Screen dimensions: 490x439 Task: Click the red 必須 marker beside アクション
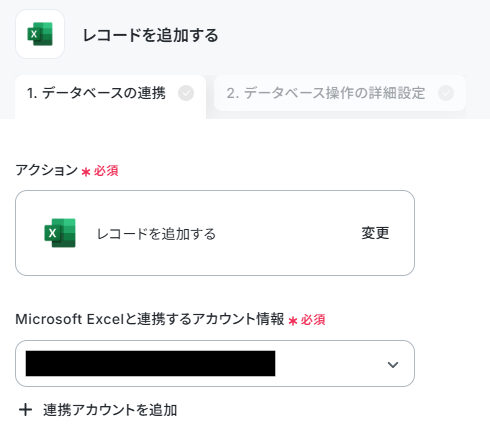pyautogui.click(x=106, y=171)
